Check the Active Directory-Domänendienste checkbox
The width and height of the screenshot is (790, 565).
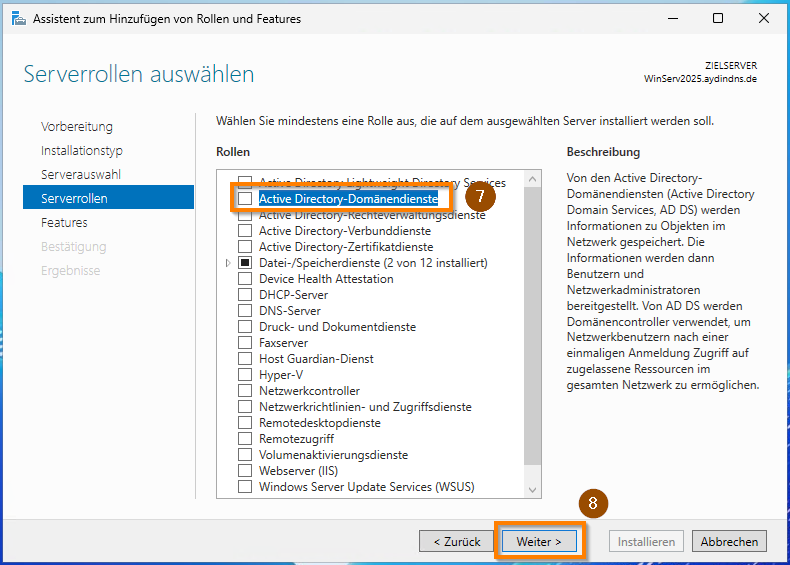point(245,199)
